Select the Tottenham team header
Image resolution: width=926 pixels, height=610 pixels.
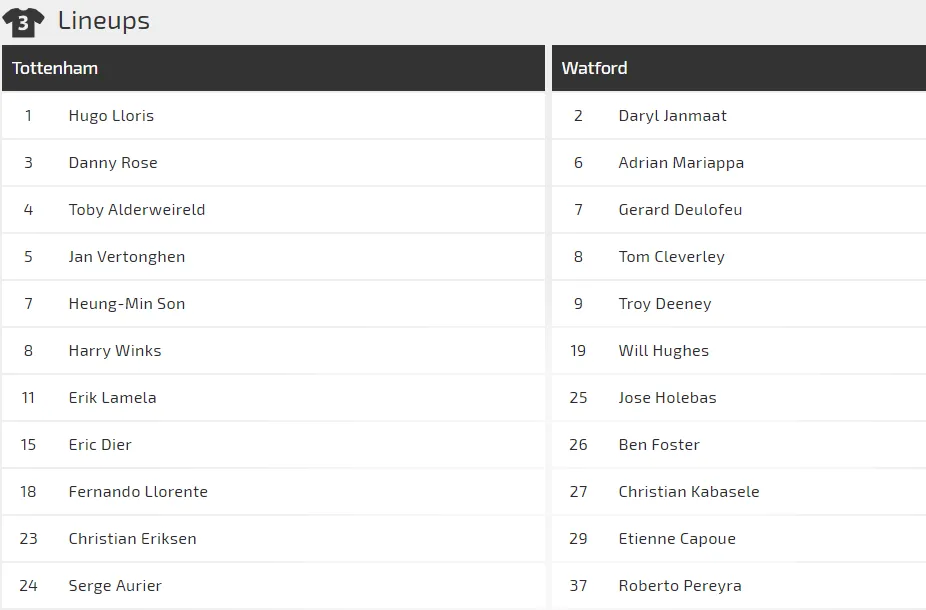point(55,68)
